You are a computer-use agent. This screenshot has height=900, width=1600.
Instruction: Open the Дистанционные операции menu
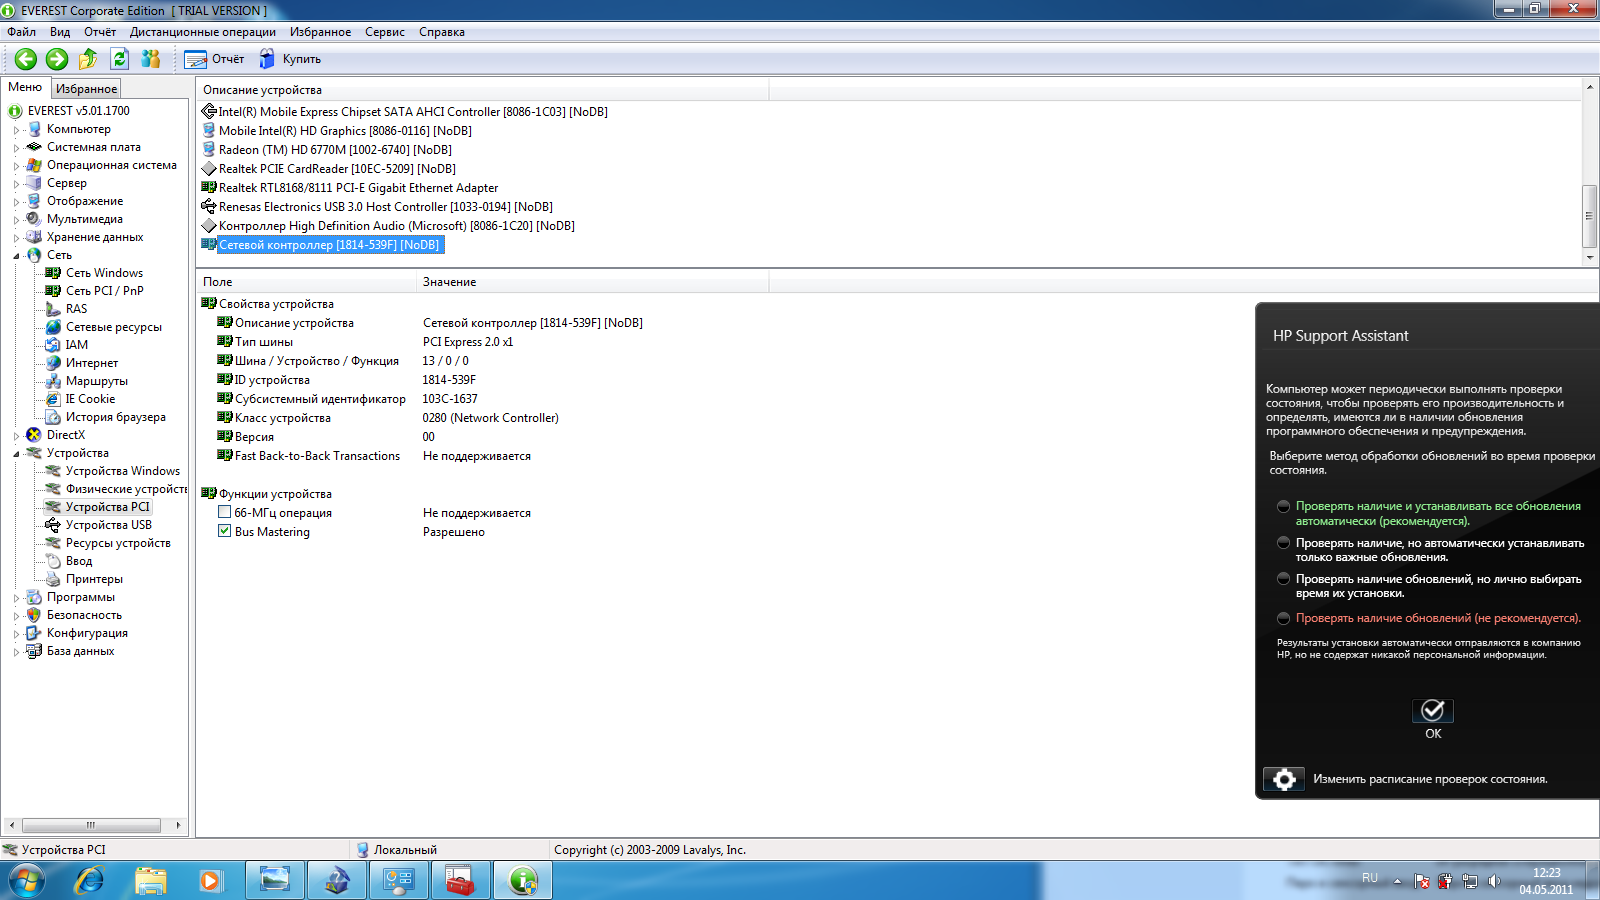(x=202, y=32)
